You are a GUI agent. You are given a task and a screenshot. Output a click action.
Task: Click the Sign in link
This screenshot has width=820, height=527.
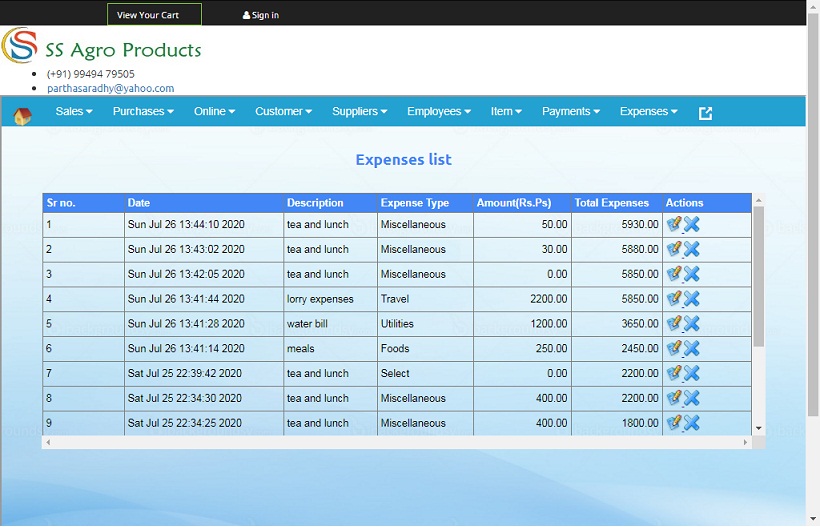(260, 15)
